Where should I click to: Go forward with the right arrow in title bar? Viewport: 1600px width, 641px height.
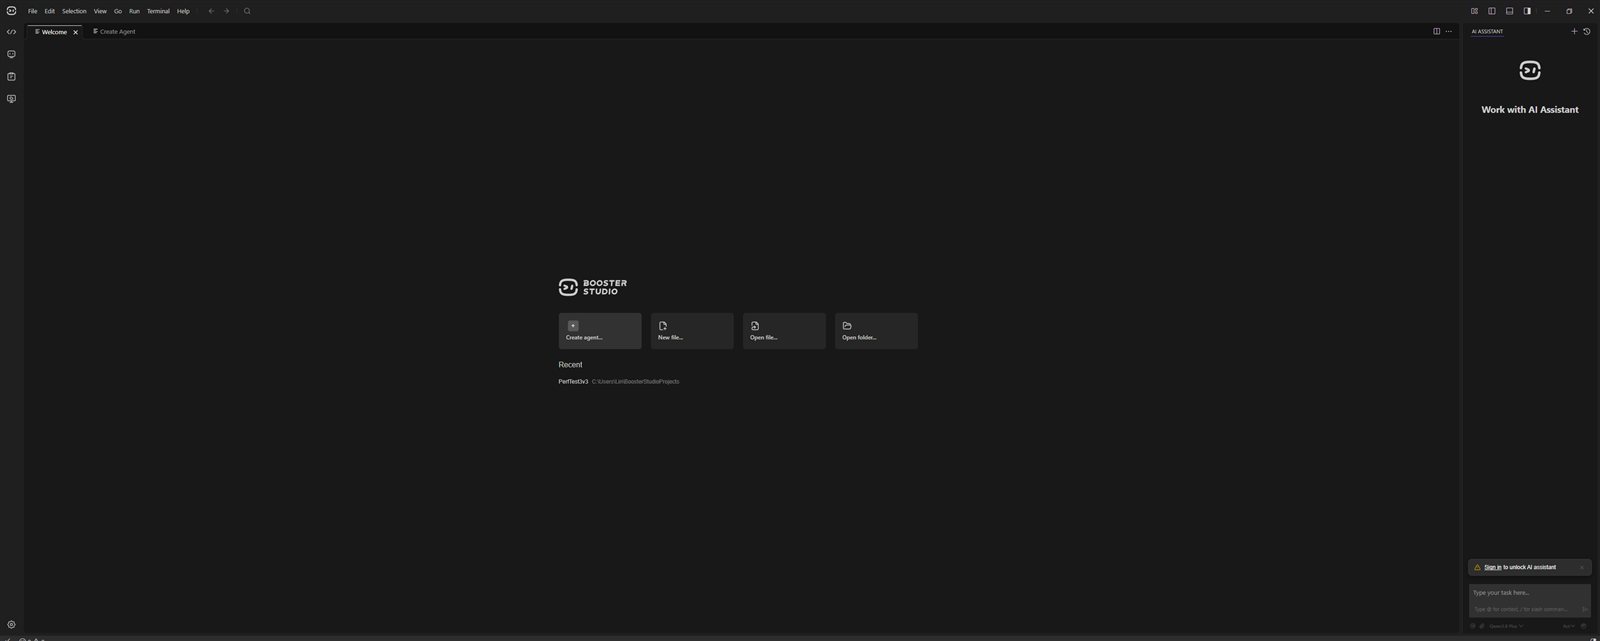pos(227,11)
